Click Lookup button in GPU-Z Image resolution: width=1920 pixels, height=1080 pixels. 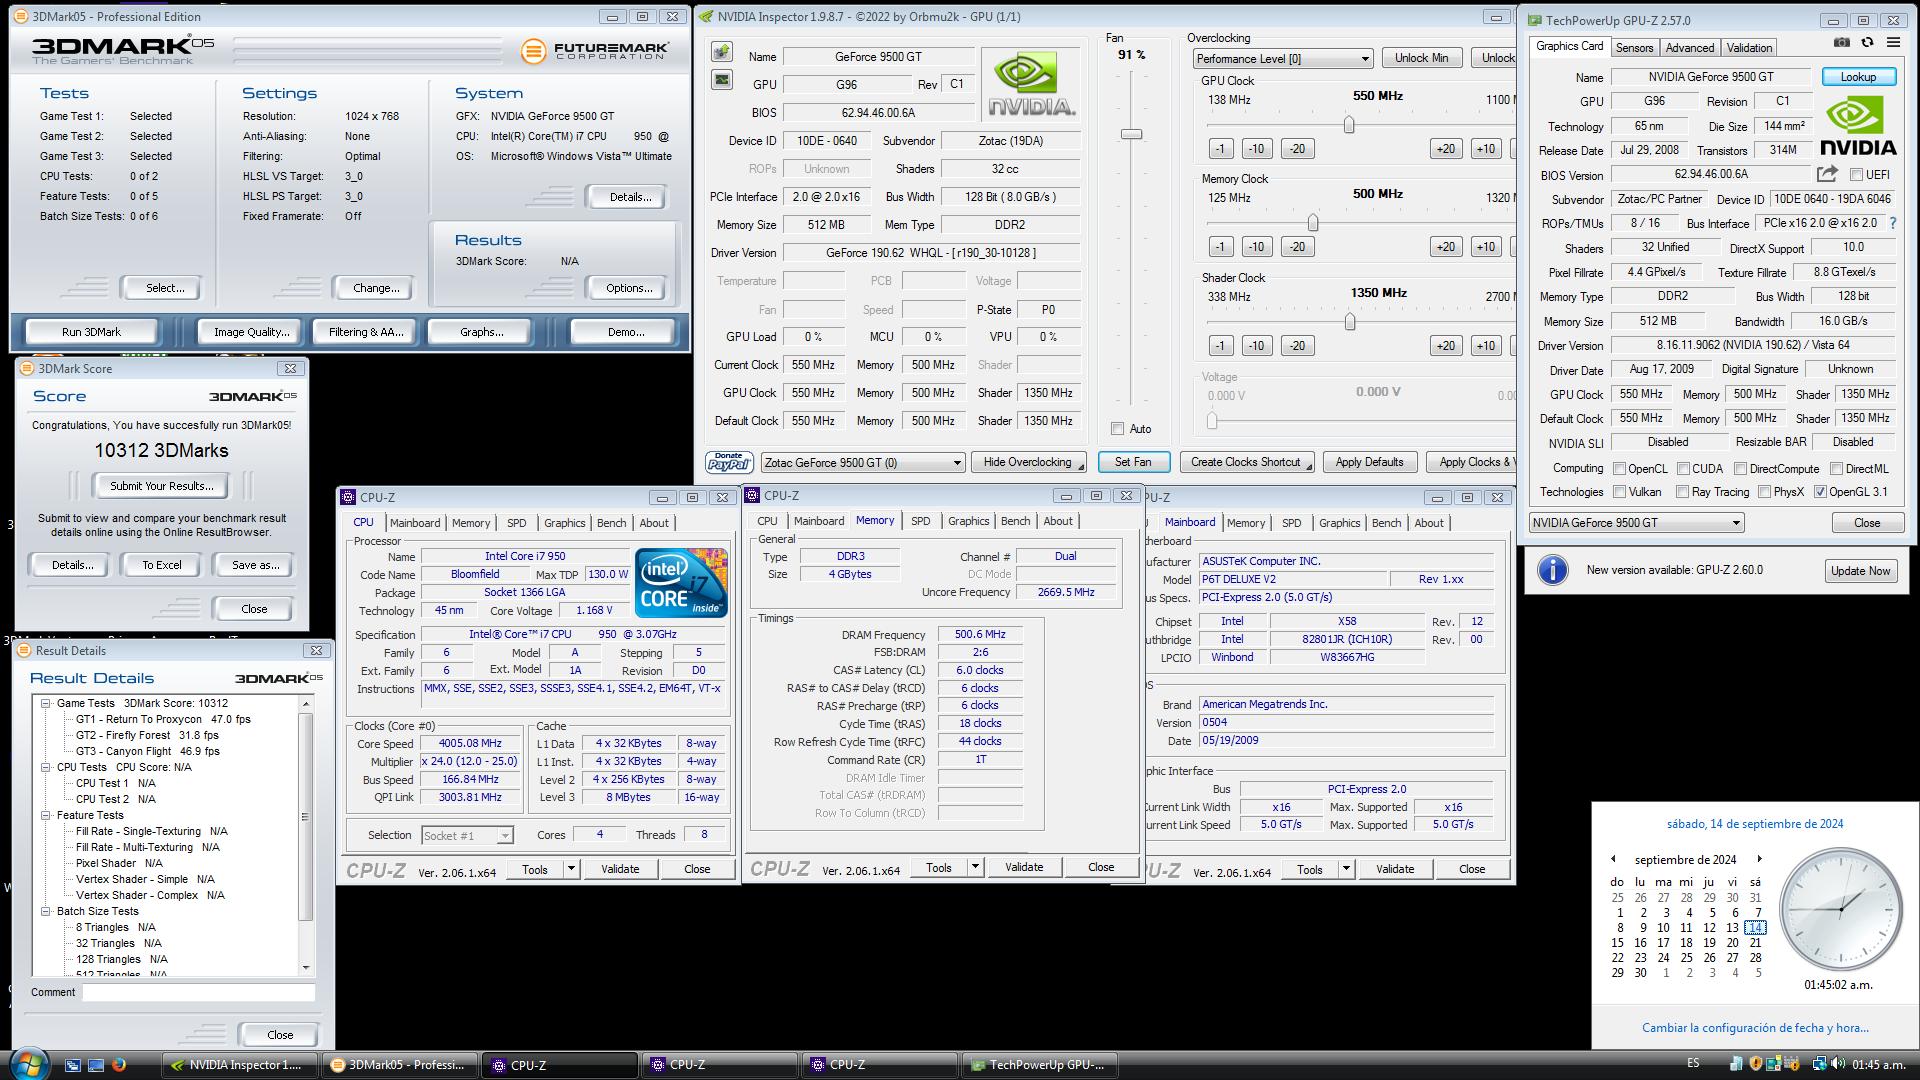(1858, 77)
